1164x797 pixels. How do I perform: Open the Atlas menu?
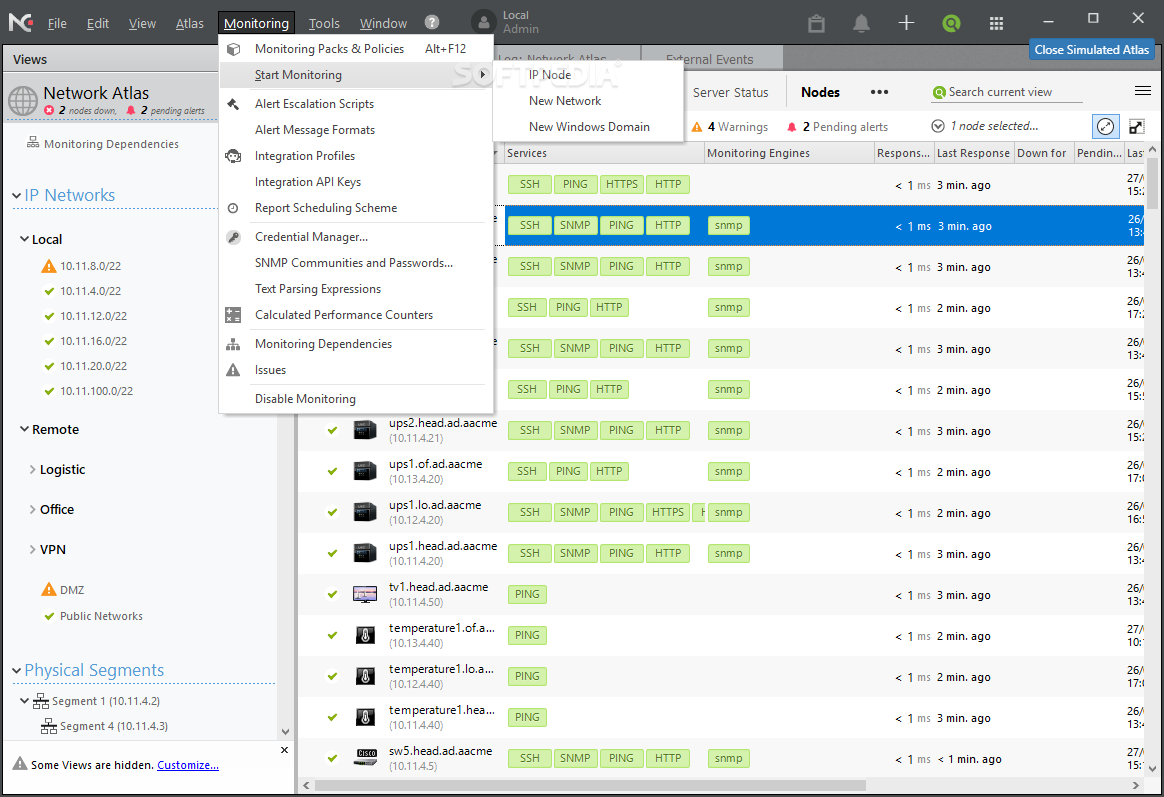coord(189,23)
